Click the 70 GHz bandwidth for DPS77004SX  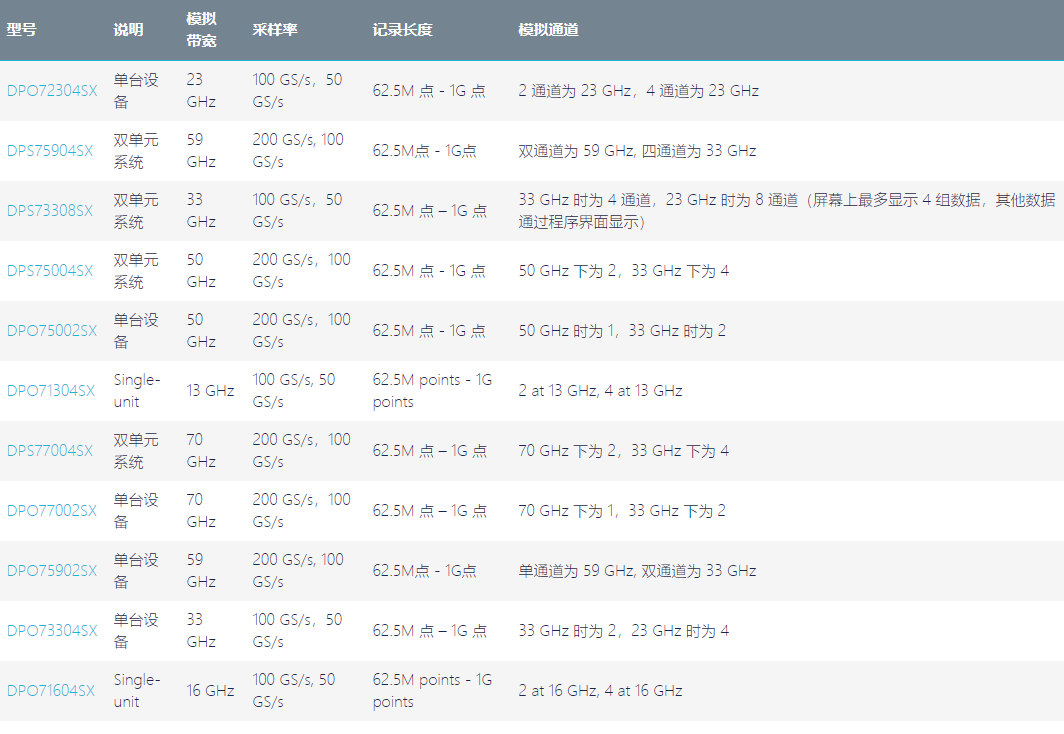pyautogui.click(x=202, y=451)
